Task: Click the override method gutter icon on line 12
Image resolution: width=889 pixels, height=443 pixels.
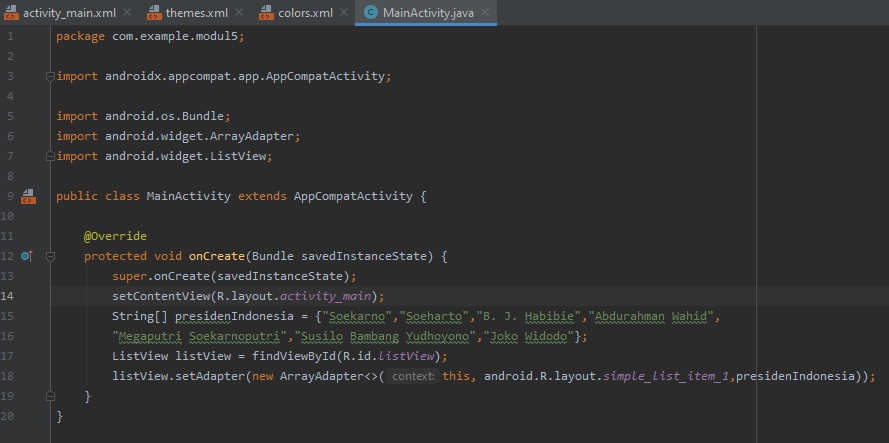Action: tap(27, 256)
